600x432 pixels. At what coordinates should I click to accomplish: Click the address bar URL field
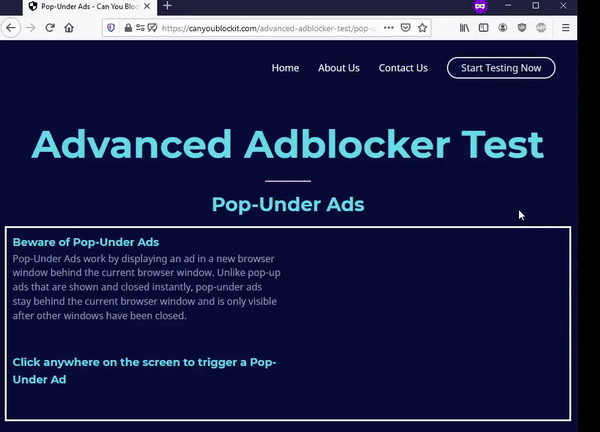260,28
